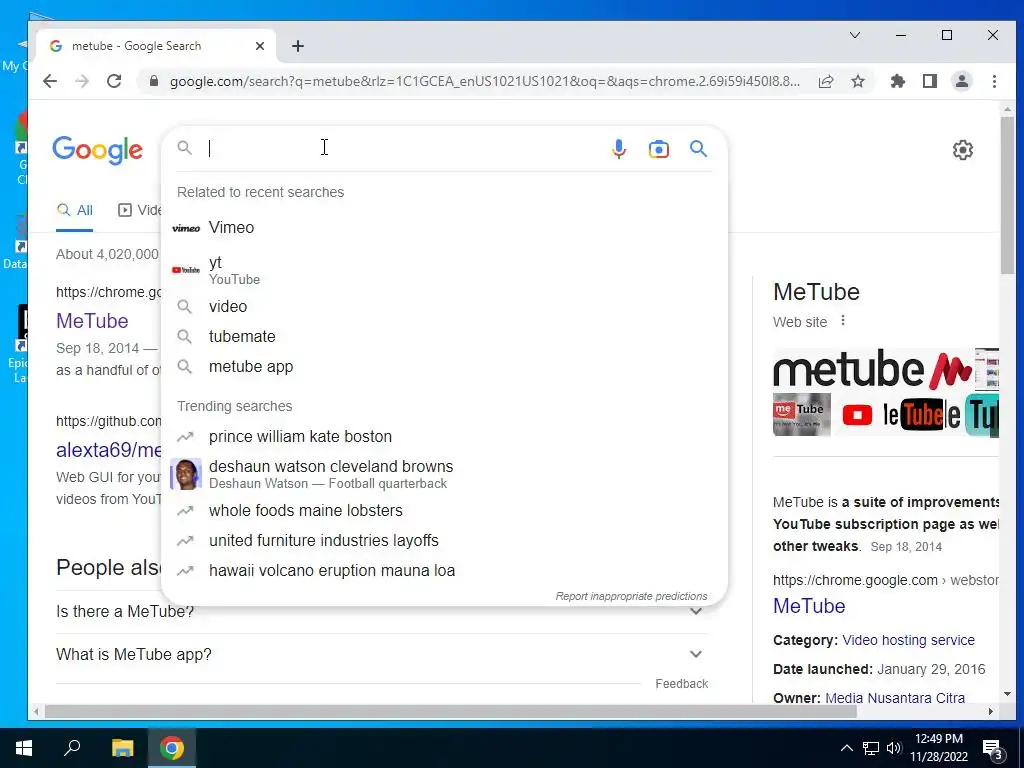Open notification center icon
1024x768 pixels.
993,750
